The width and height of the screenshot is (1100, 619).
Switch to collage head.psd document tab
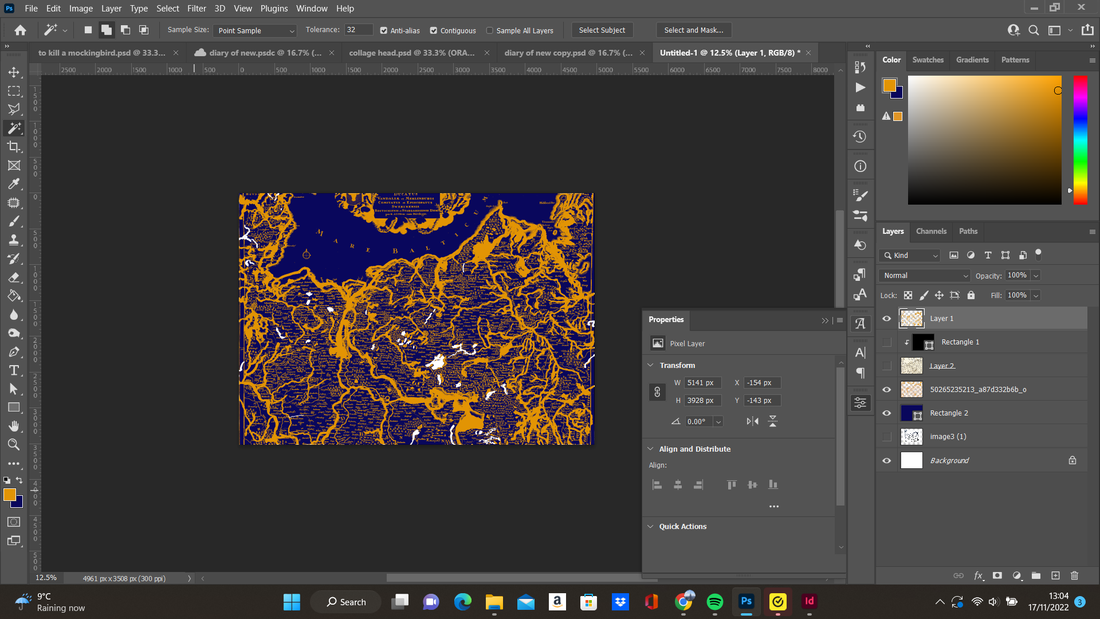click(x=412, y=53)
